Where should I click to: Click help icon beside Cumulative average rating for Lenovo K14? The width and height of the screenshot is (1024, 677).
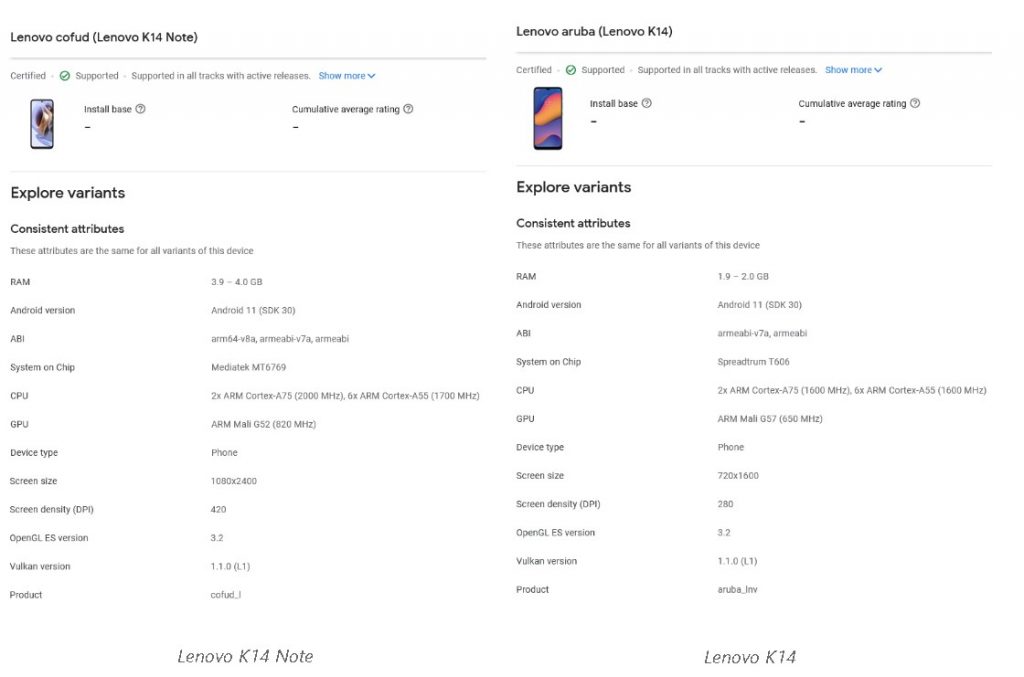[915, 103]
